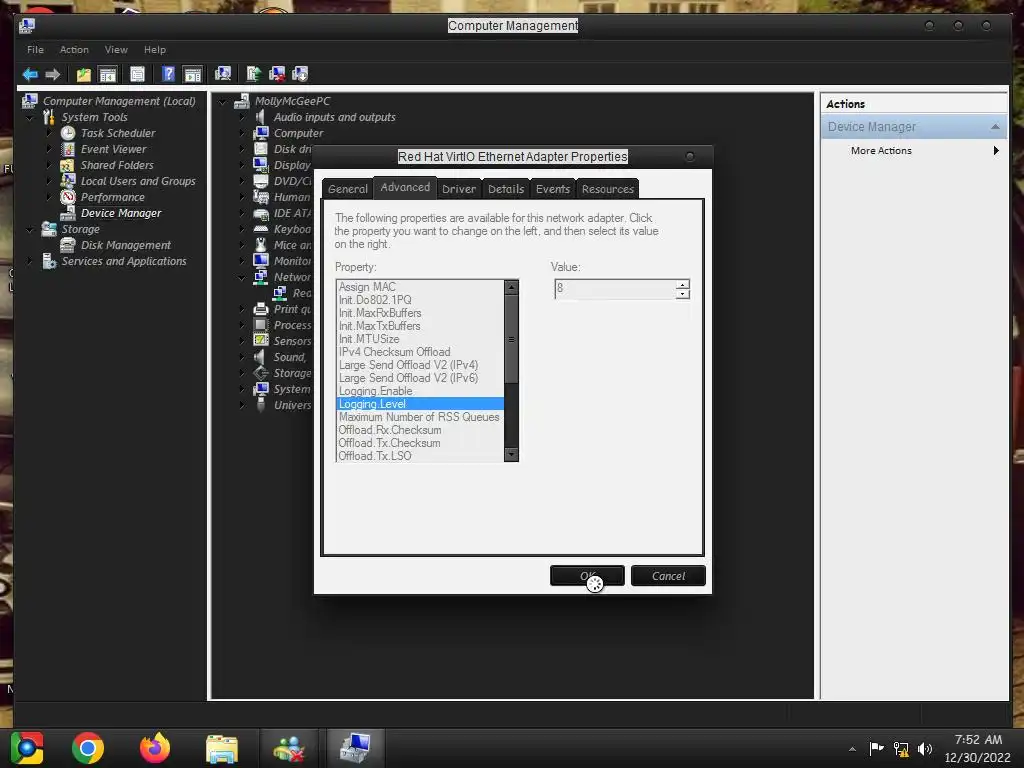Select Assign MAC property
This screenshot has width=1024, height=768.
(x=420, y=287)
